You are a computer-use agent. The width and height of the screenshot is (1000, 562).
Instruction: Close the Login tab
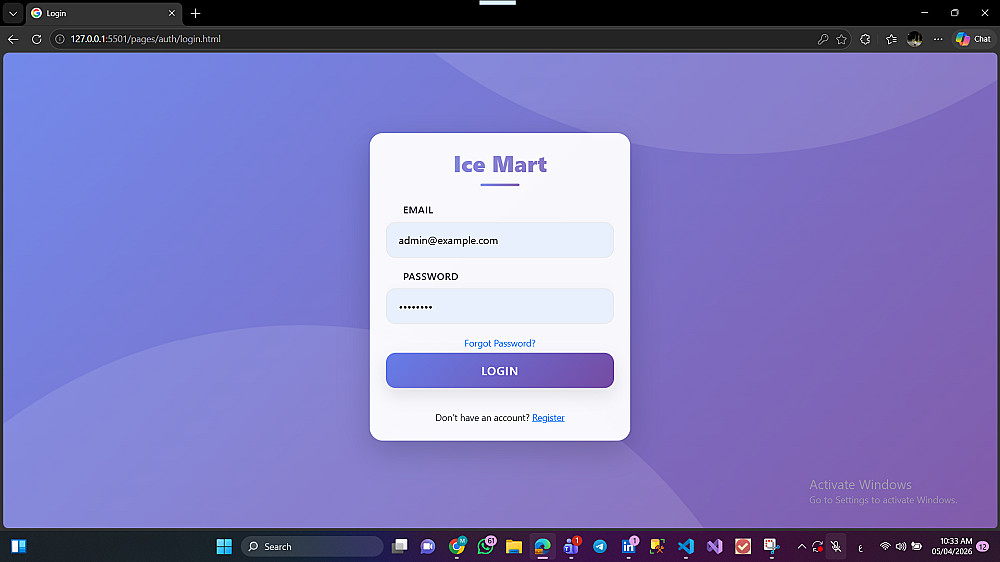pyautogui.click(x=172, y=13)
